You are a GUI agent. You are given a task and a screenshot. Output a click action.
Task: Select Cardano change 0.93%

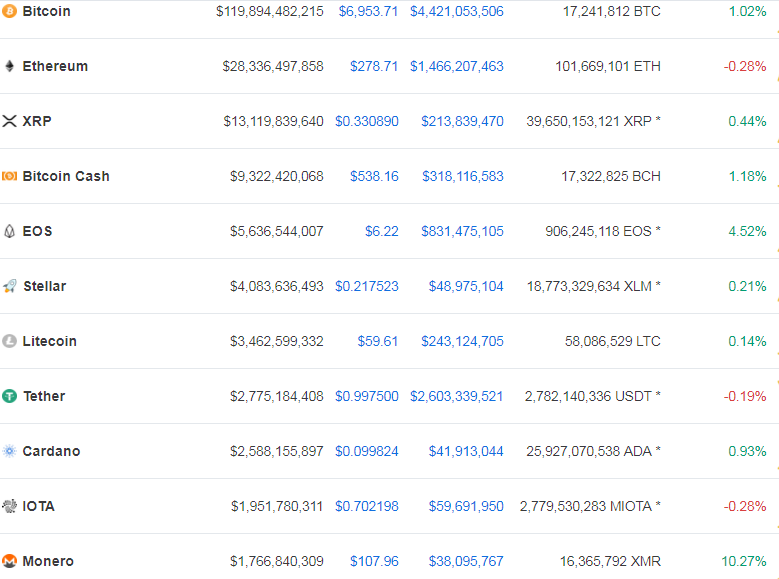pyautogui.click(x=747, y=451)
